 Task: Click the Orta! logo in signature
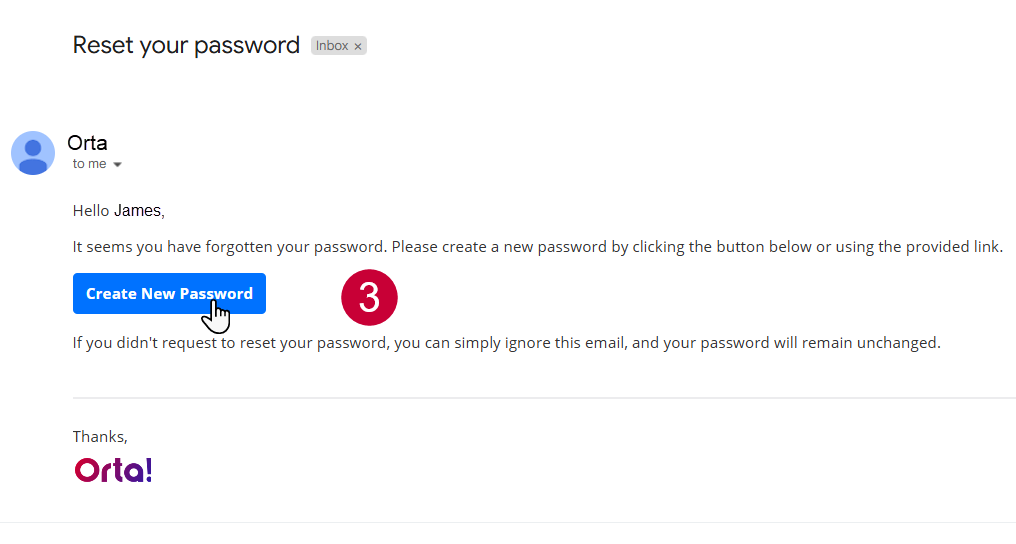coord(113,470)
